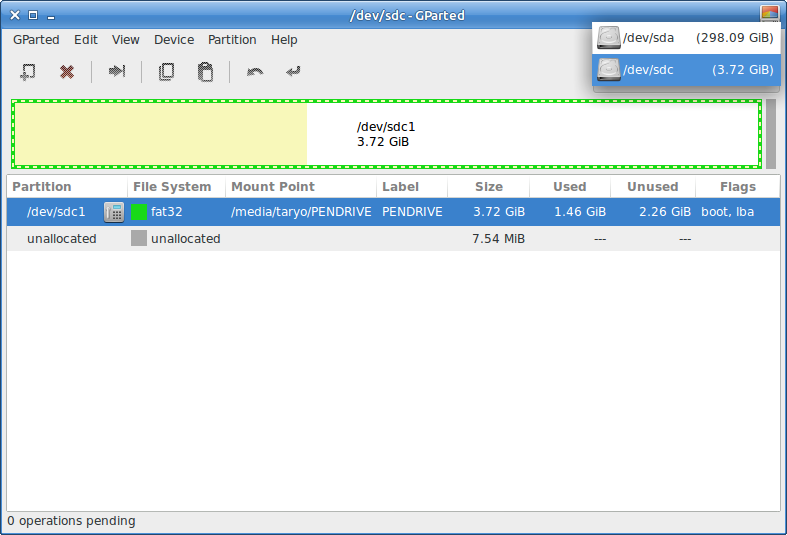Image resolution: width=787 pixels, height=535 pixels.
Task: Click the New partition toolbar icon
Action: [x=28, y=71]
